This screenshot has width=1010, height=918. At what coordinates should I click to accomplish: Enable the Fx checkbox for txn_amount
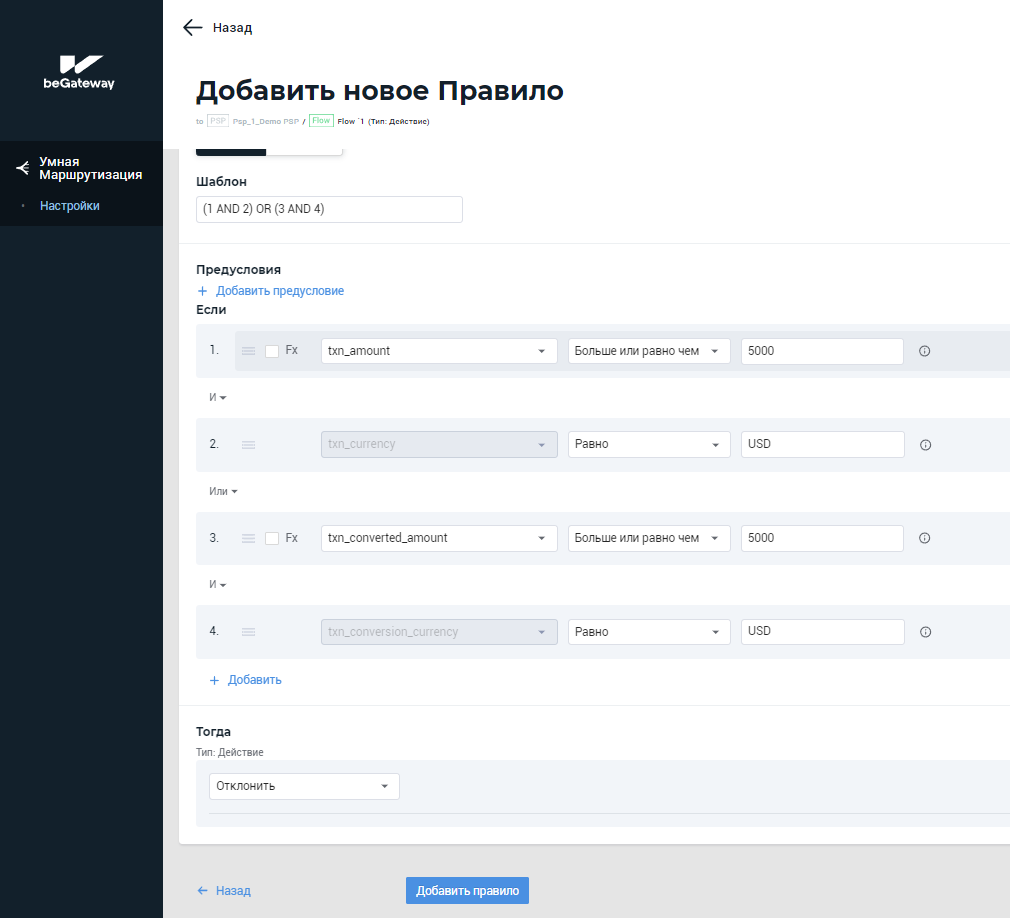[272, 351]
